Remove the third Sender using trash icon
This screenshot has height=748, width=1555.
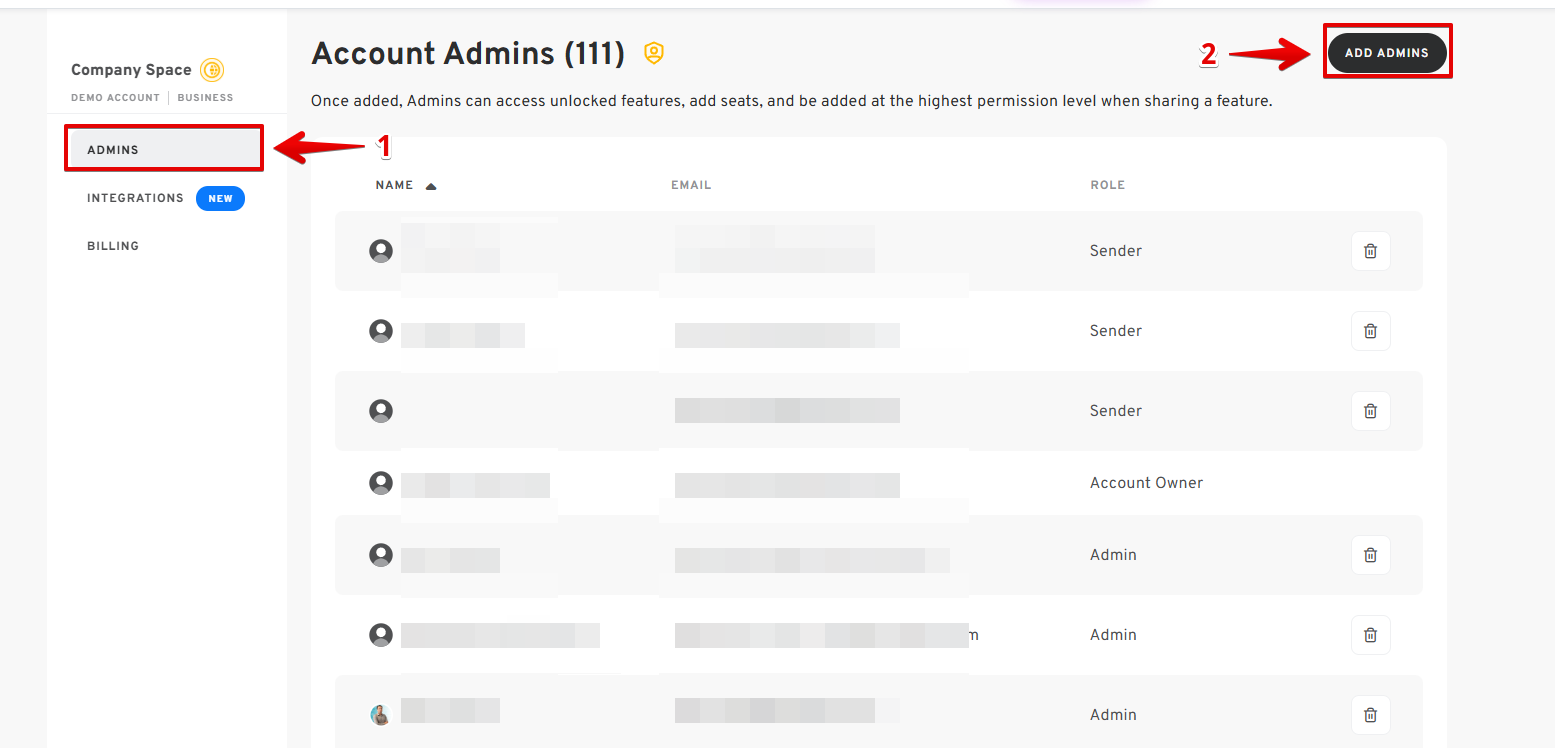pos(1370,411)
